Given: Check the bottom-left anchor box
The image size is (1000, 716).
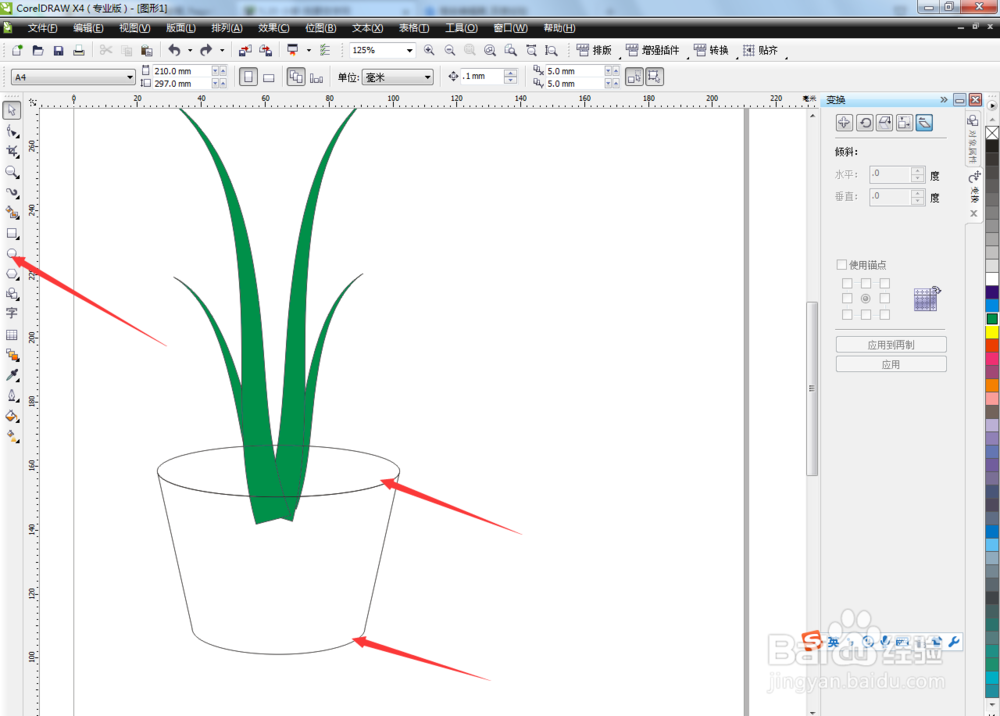Looking at the screenshot, I should (x=847, y=314).
